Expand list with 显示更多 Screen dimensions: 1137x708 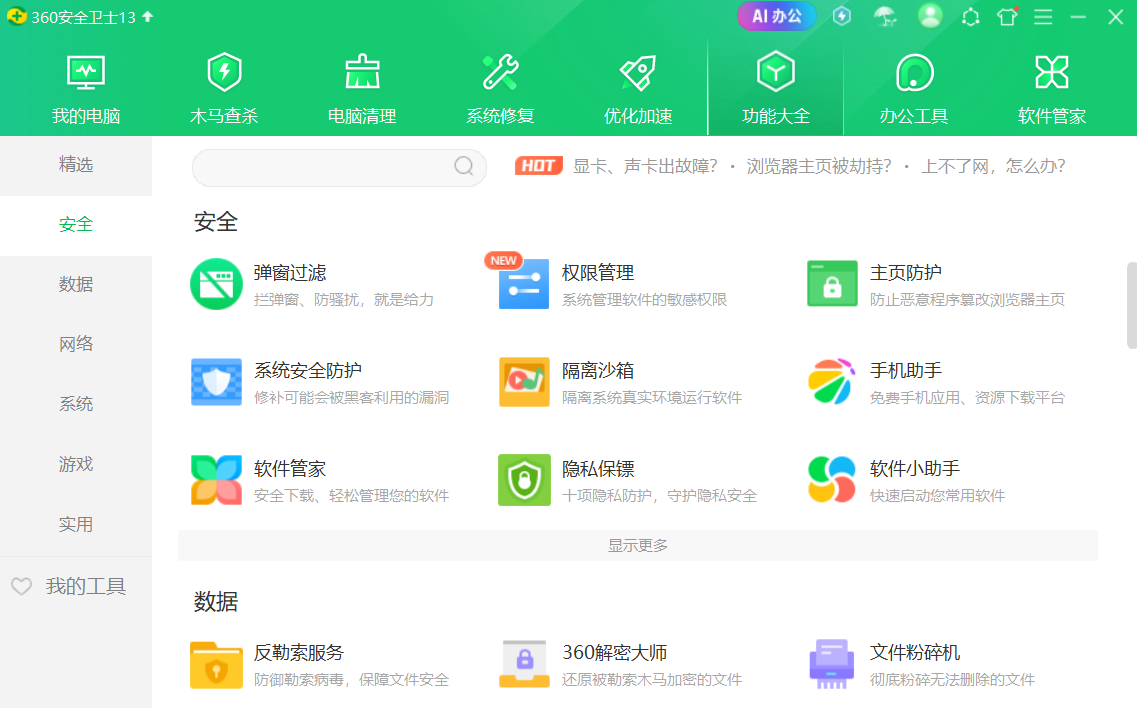pyautogui.click(x=637, y=546)
